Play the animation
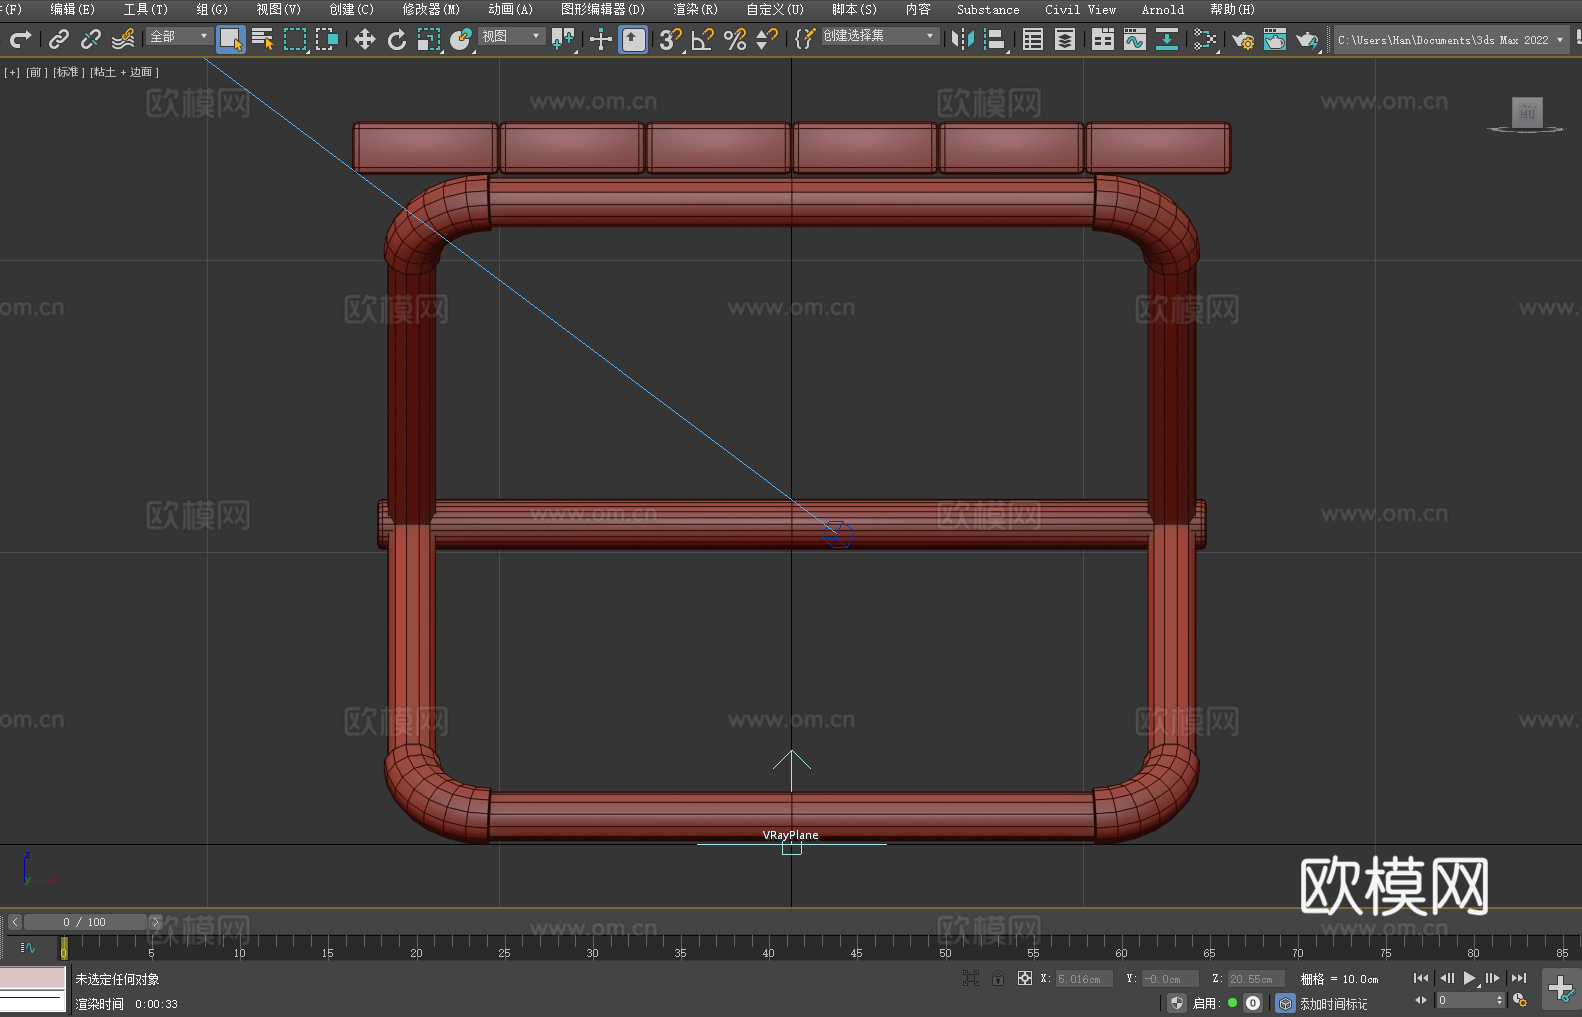 (x=1469, y=978)
